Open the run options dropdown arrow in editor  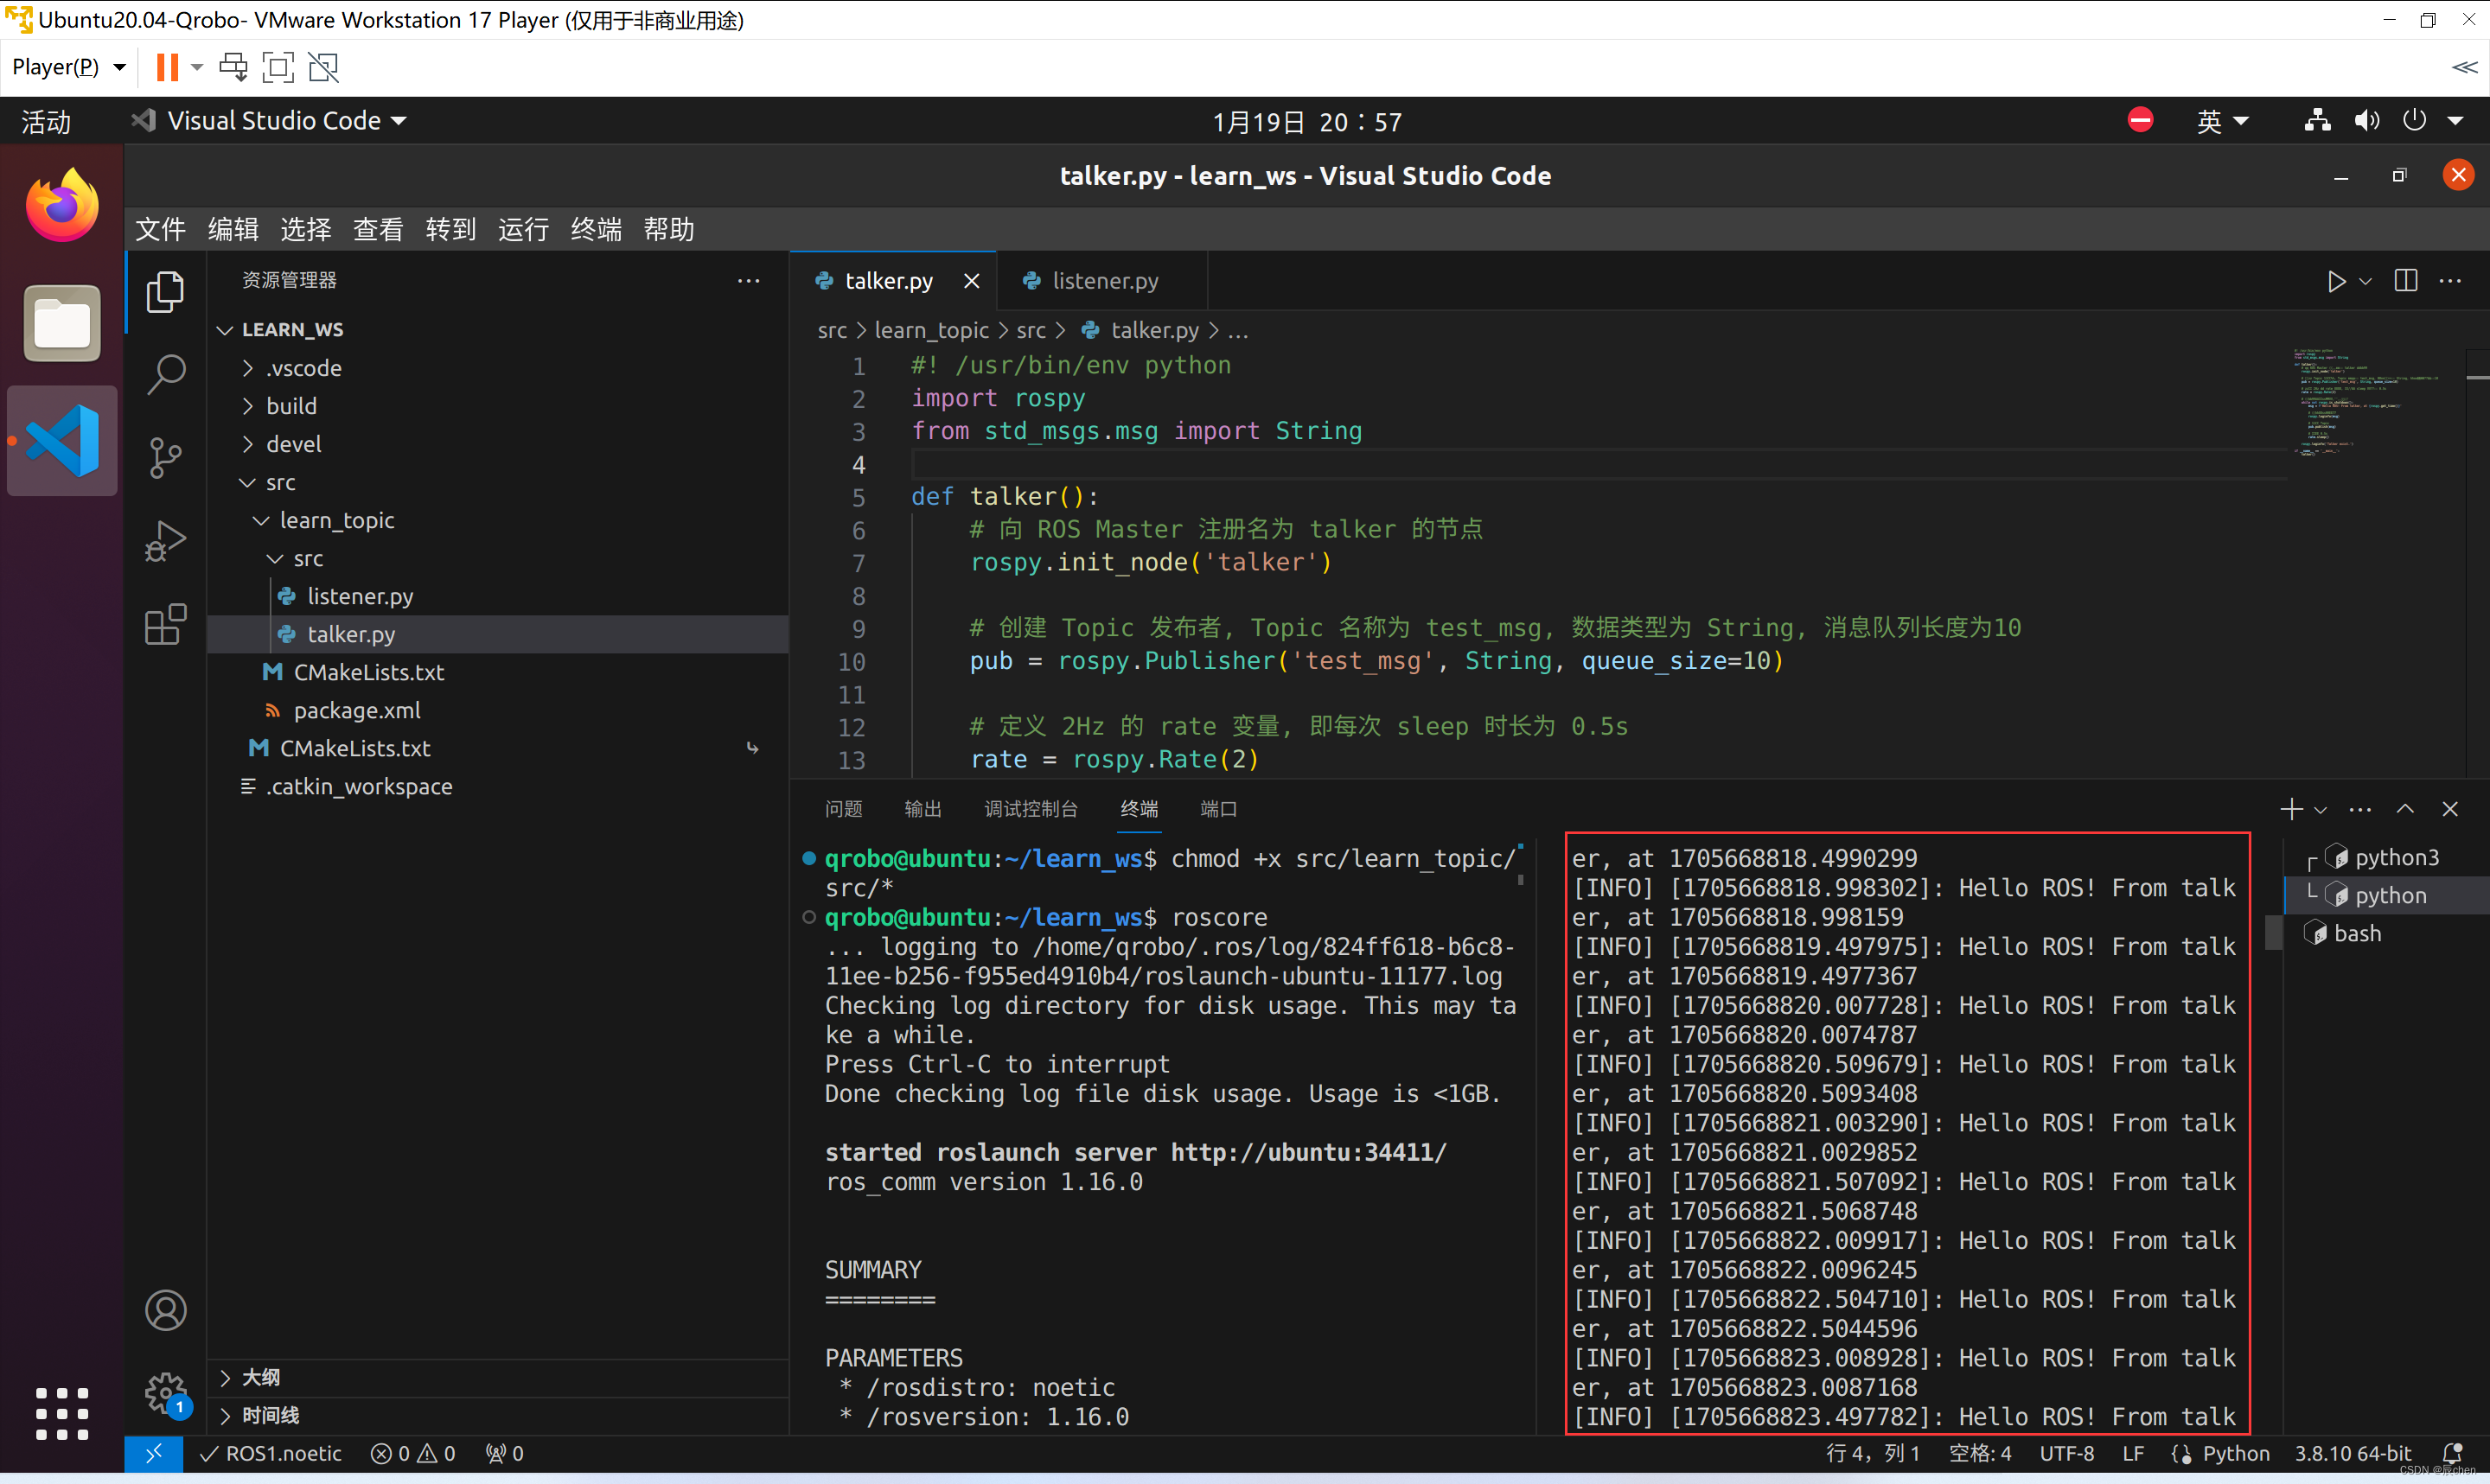2365,281
